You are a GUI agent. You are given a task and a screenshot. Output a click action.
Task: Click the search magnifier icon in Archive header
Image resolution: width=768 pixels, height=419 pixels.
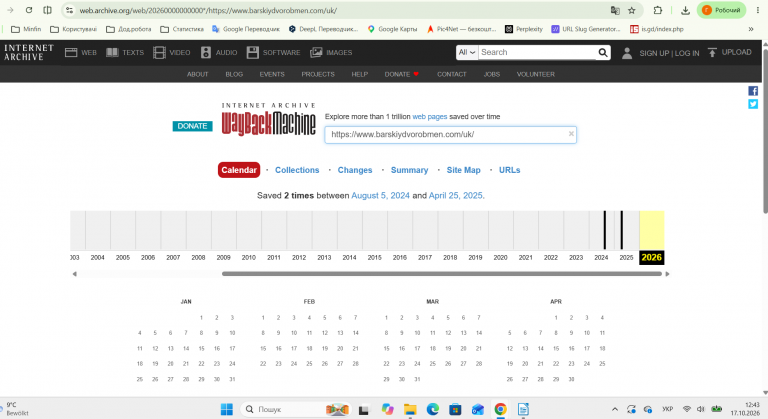[602, 52]
